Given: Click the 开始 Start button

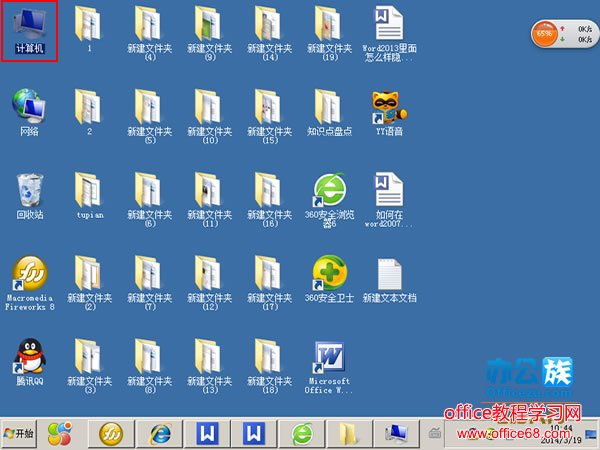Looking at the screenshot, I should click(20, 433).
